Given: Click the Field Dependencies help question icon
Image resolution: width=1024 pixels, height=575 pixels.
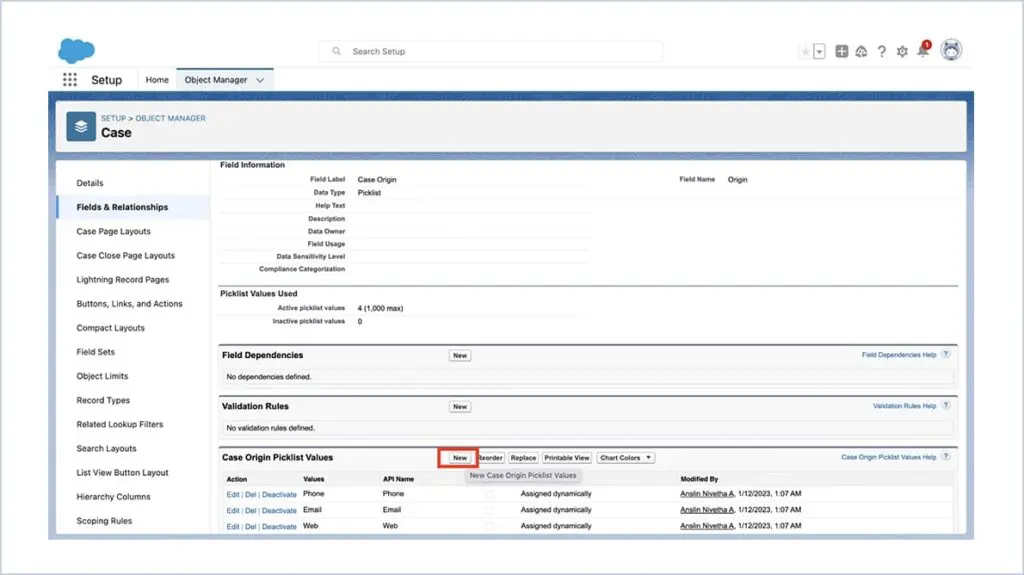Looking at the screenshot, I should tap(946, 354).
